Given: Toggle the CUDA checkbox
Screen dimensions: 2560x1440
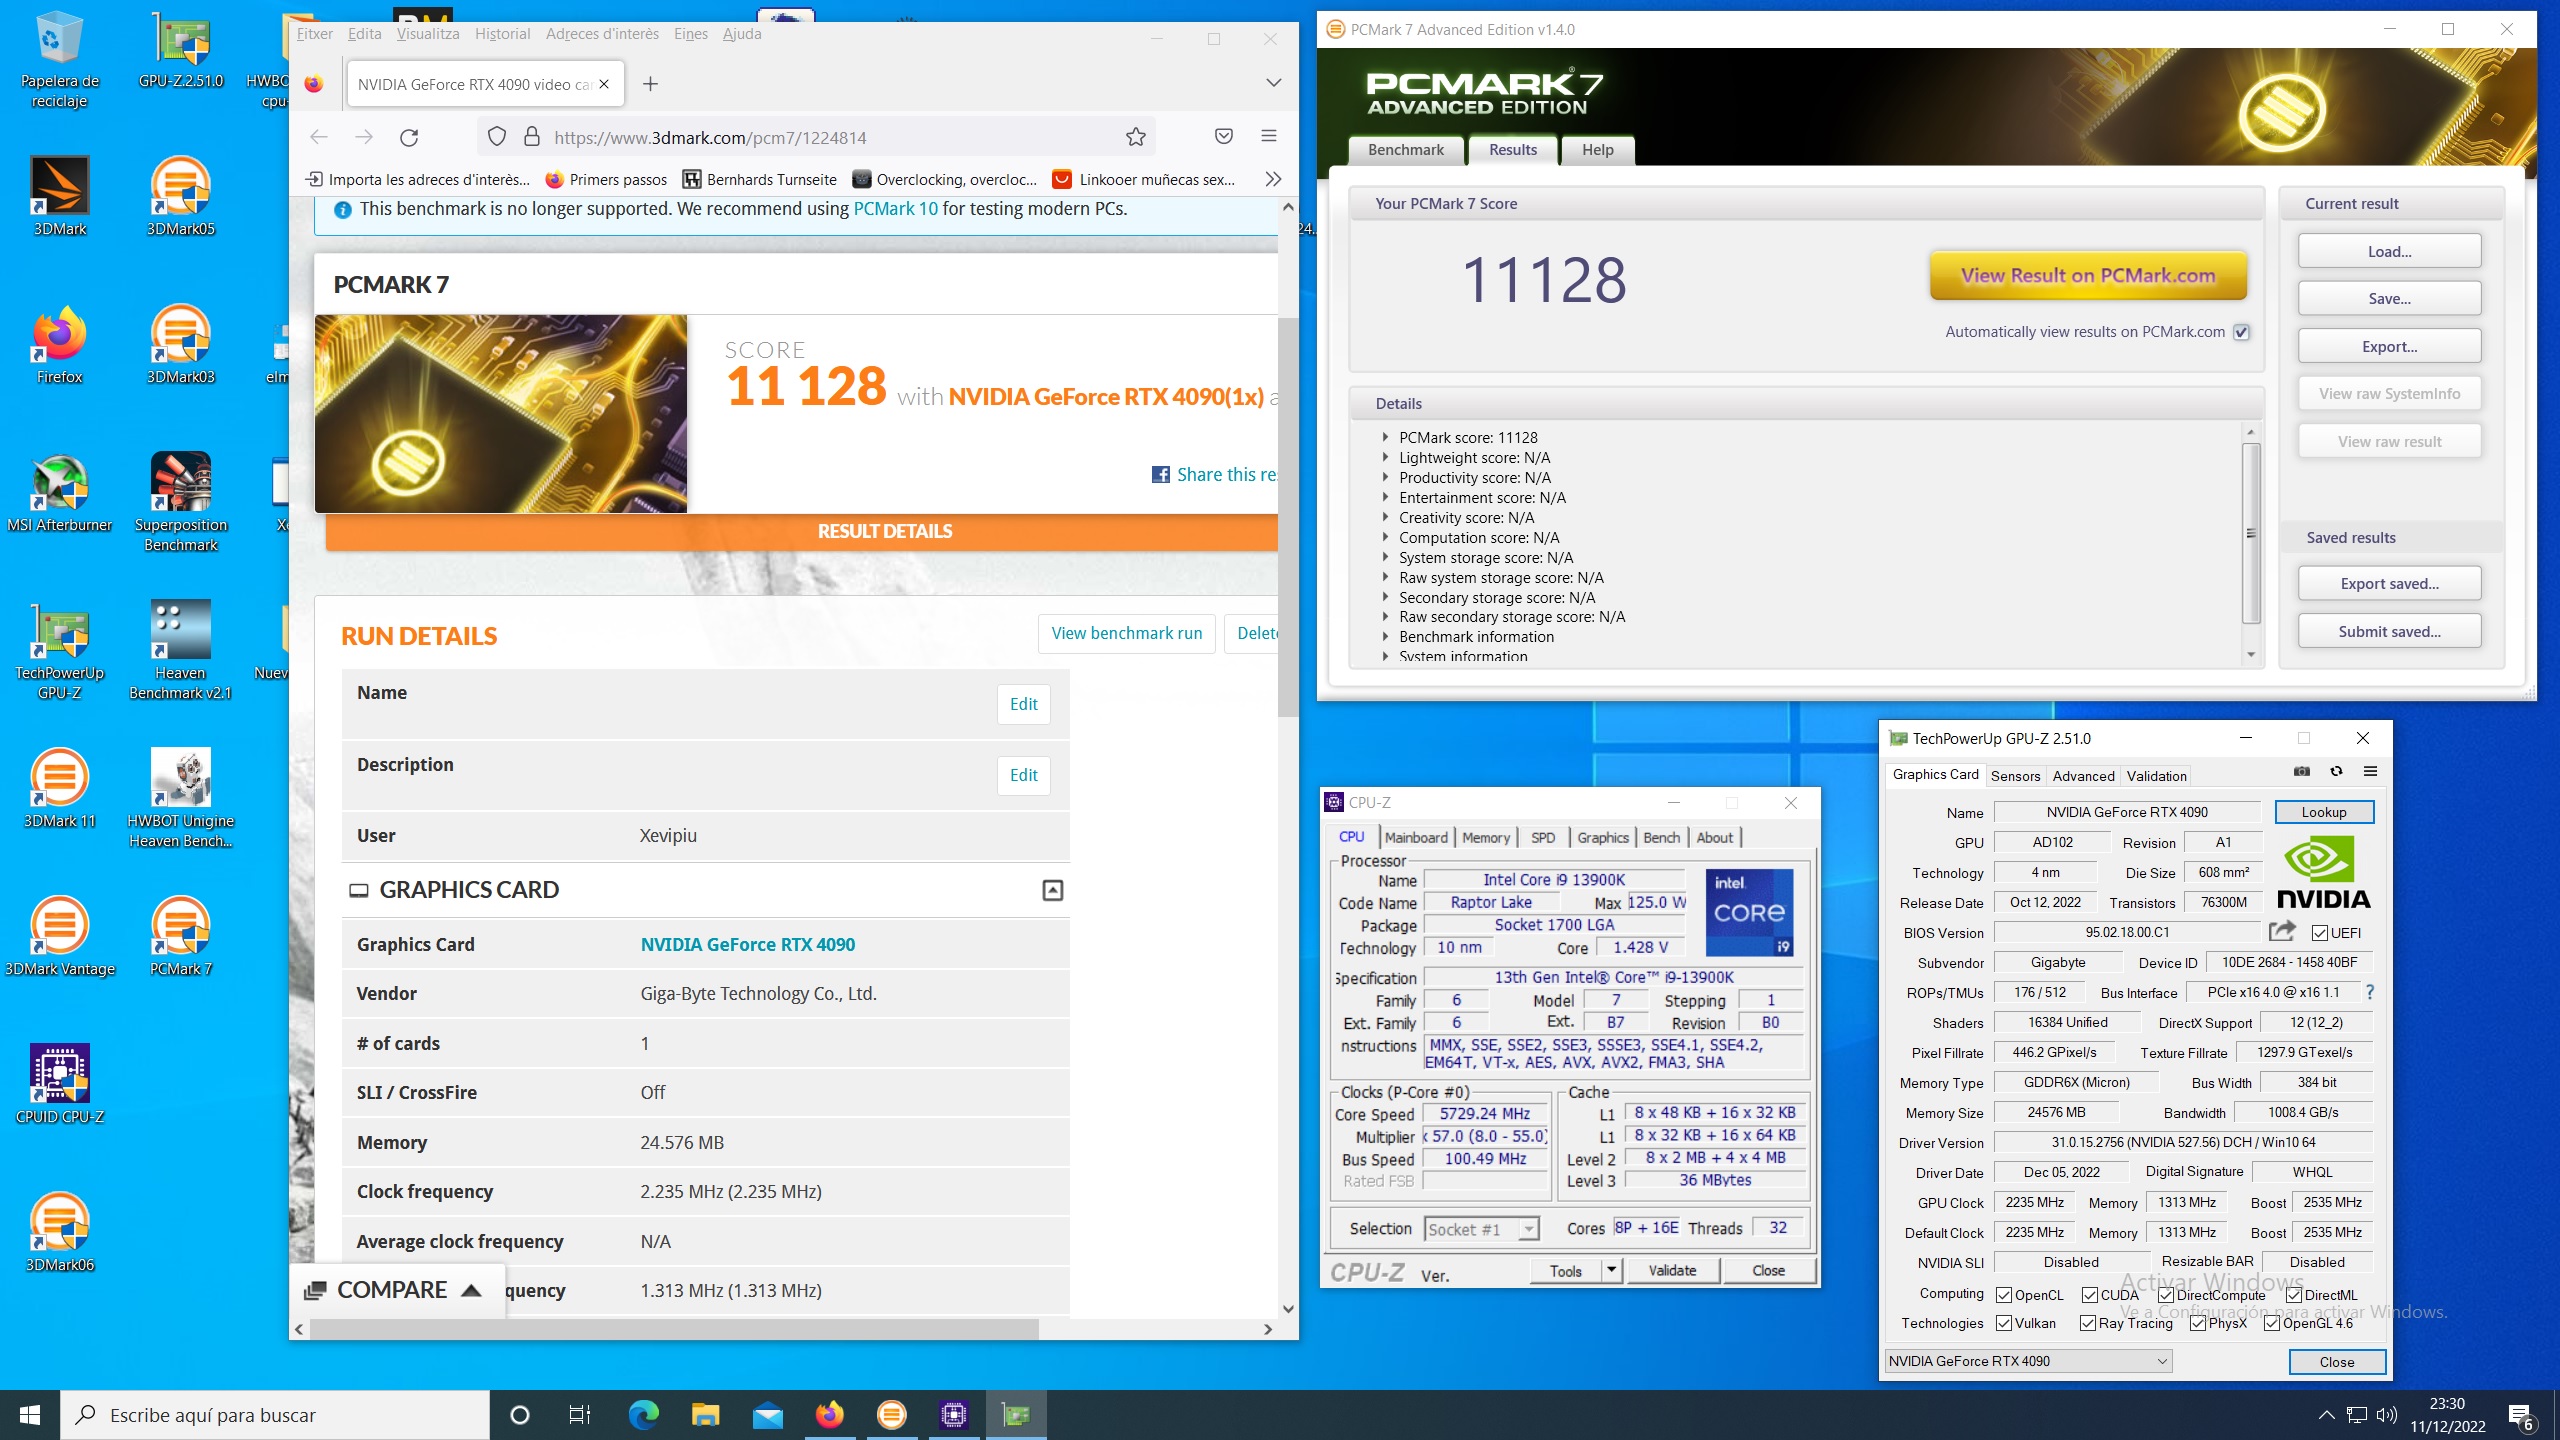Looking at the screenshot, I should pos(2090,1294).
